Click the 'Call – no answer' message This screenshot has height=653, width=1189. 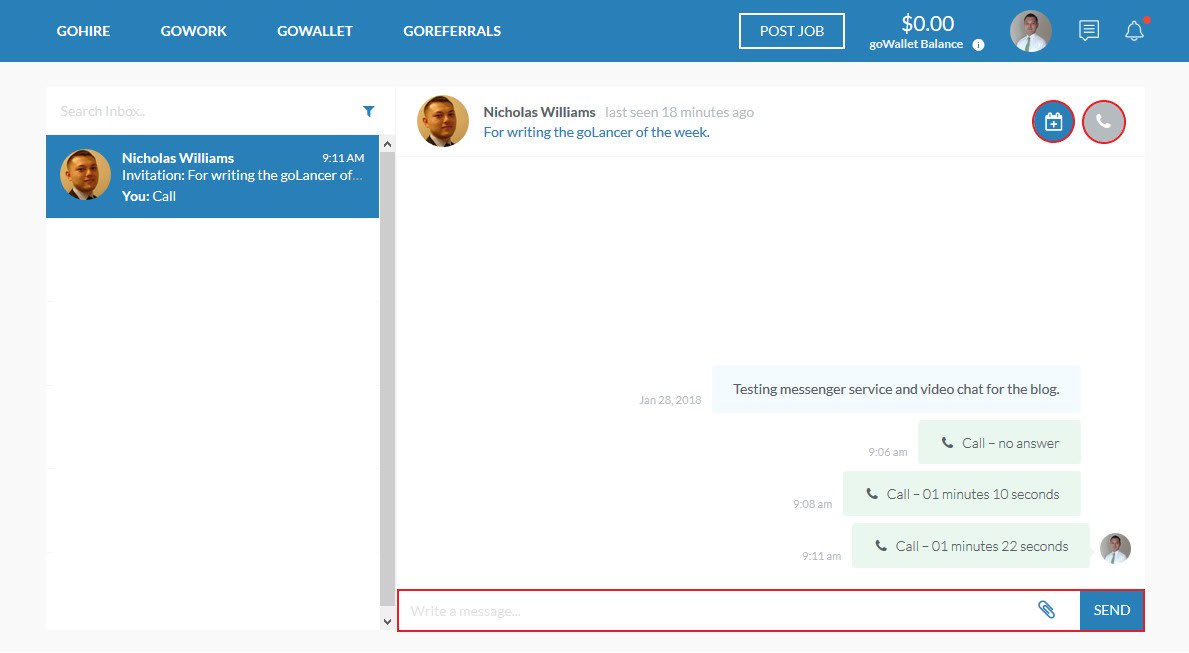(999, 443)
